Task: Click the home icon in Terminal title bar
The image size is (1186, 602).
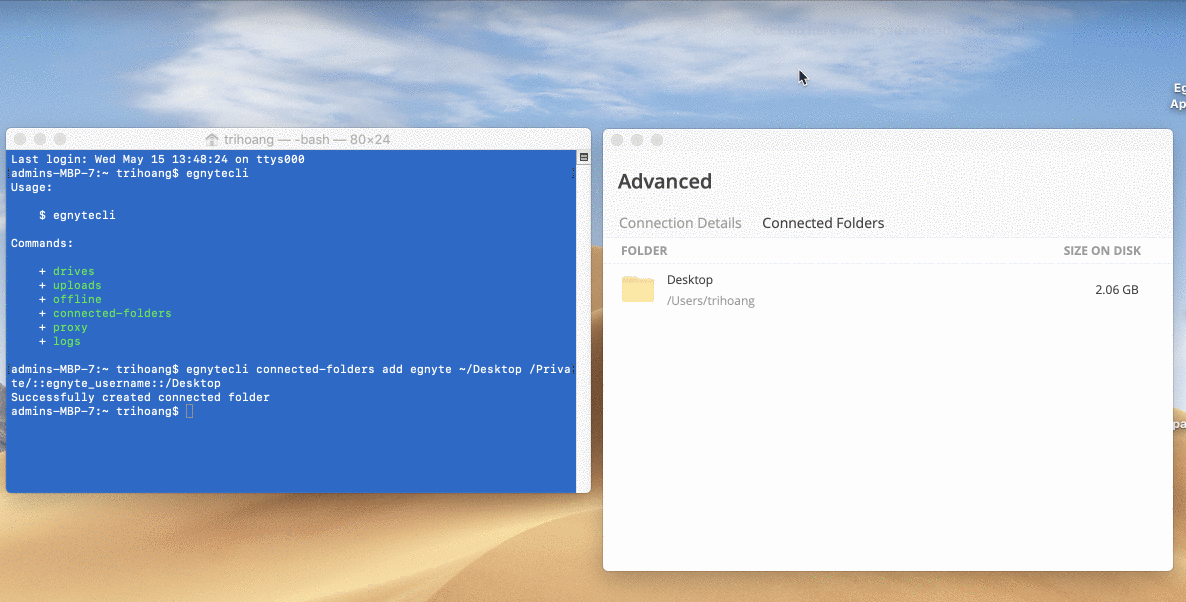Action: point(212,140)
